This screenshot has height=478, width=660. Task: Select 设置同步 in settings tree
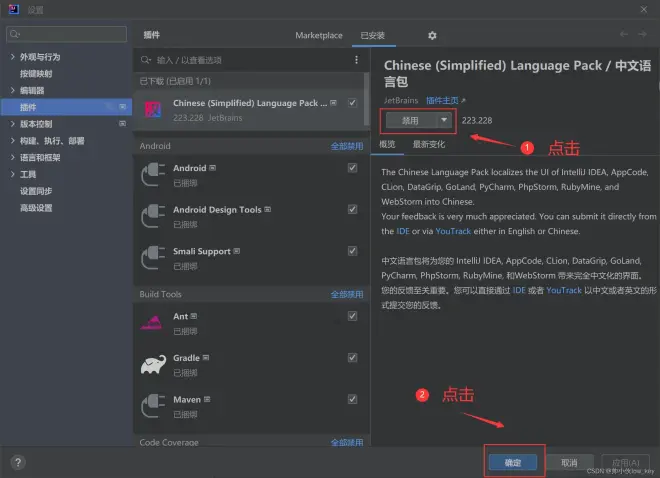tap(36, 191)
